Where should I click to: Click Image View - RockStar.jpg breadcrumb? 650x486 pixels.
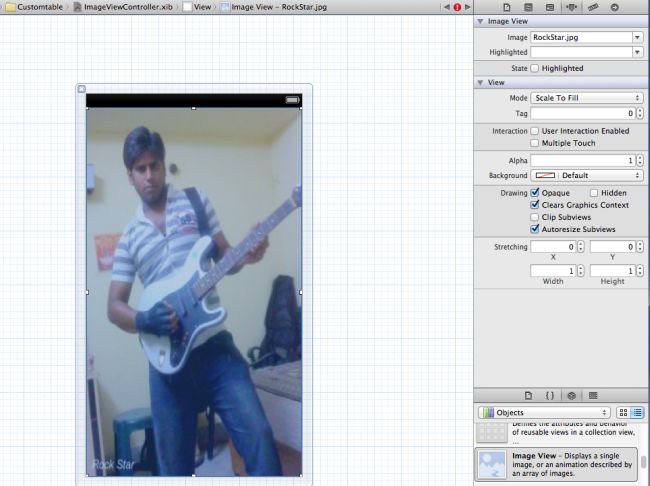point(274,7)
